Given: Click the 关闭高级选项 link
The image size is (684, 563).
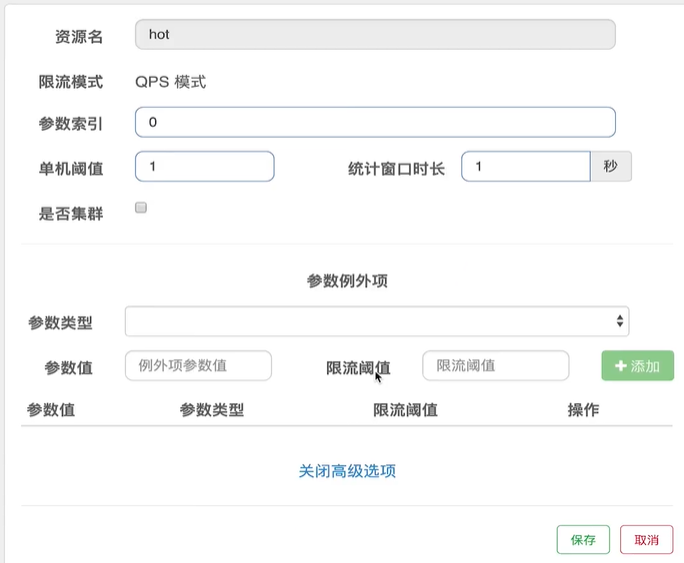Looking at the screenshot, I should point(347,471).
